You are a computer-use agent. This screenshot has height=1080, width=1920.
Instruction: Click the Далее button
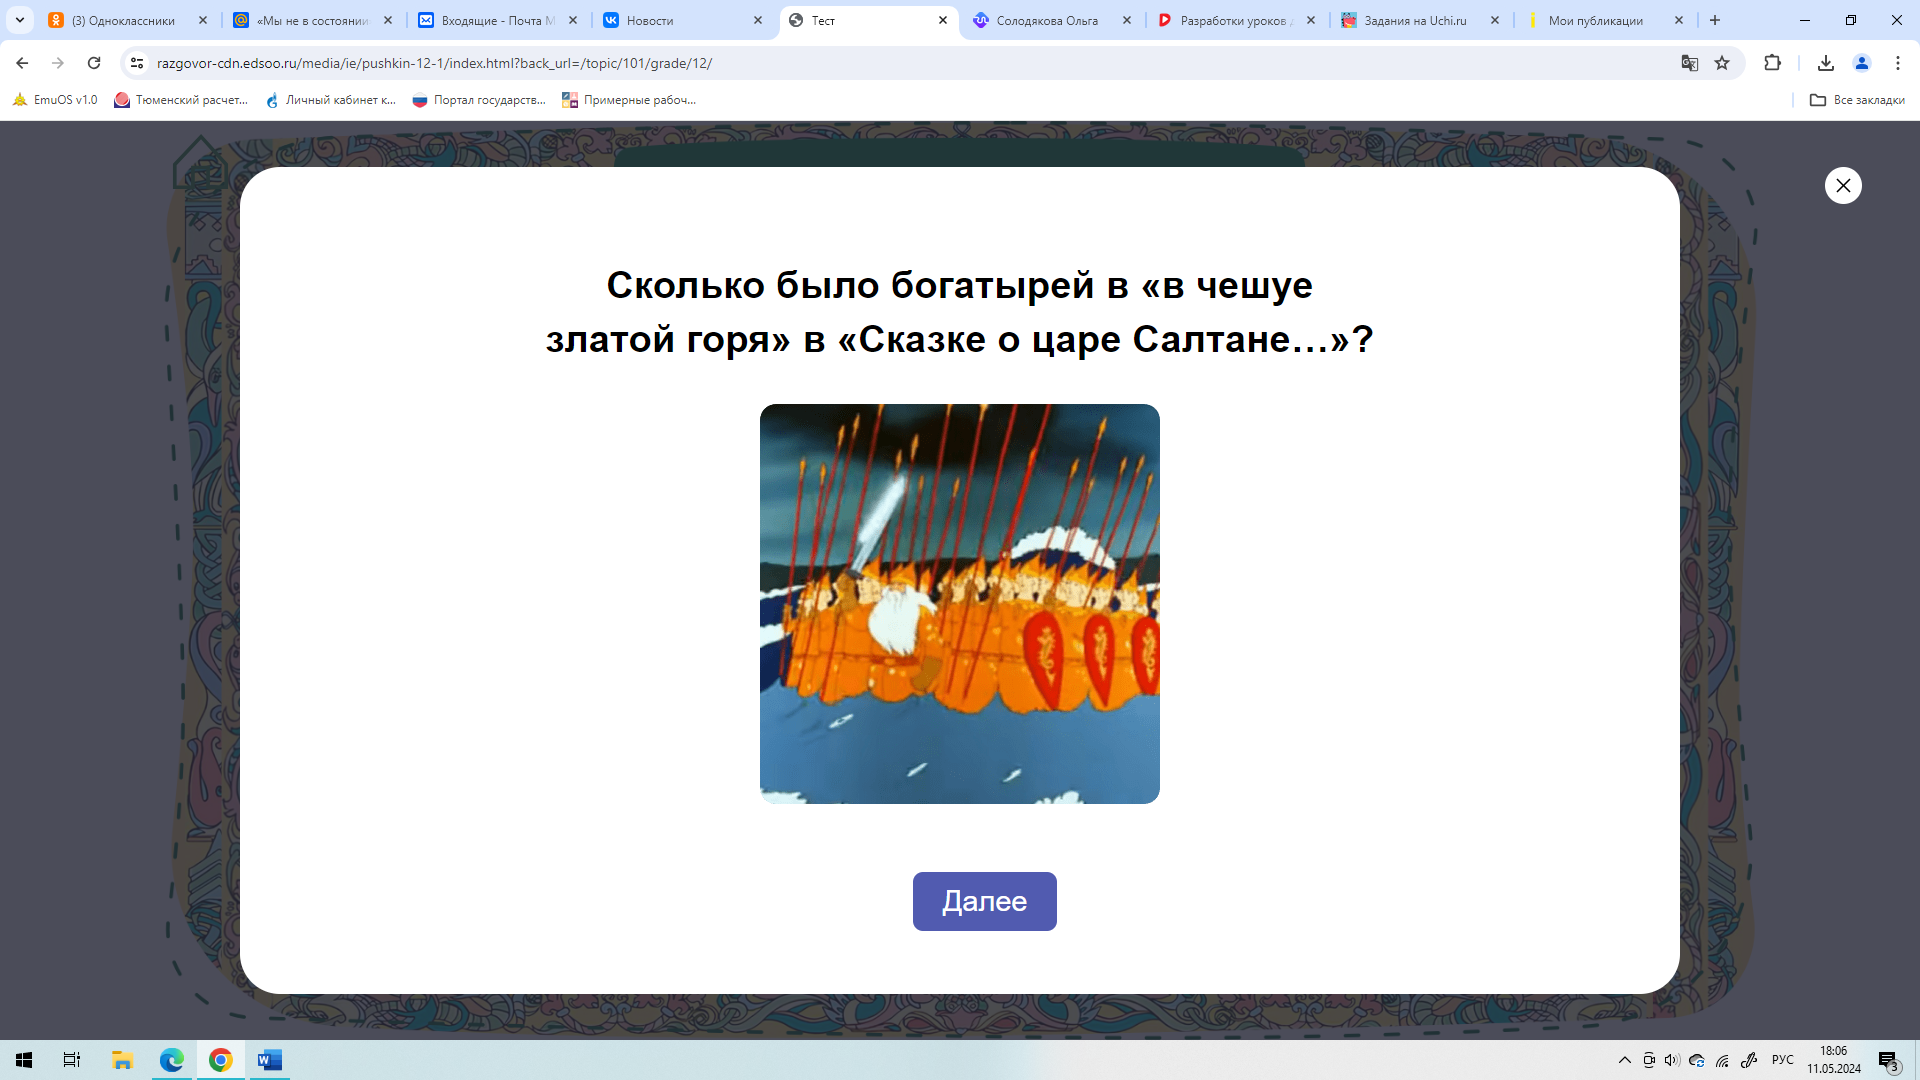point(984,901)
